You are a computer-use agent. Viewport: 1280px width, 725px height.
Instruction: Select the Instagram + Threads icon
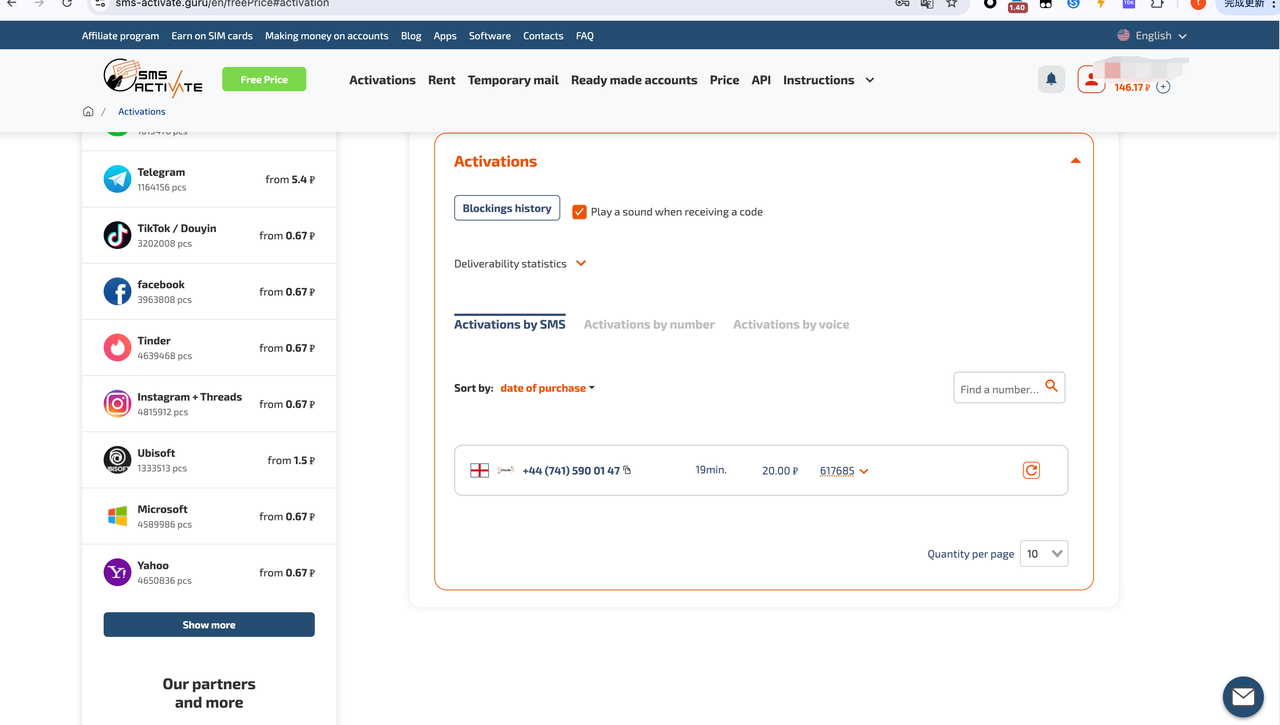tap(117, 403)
